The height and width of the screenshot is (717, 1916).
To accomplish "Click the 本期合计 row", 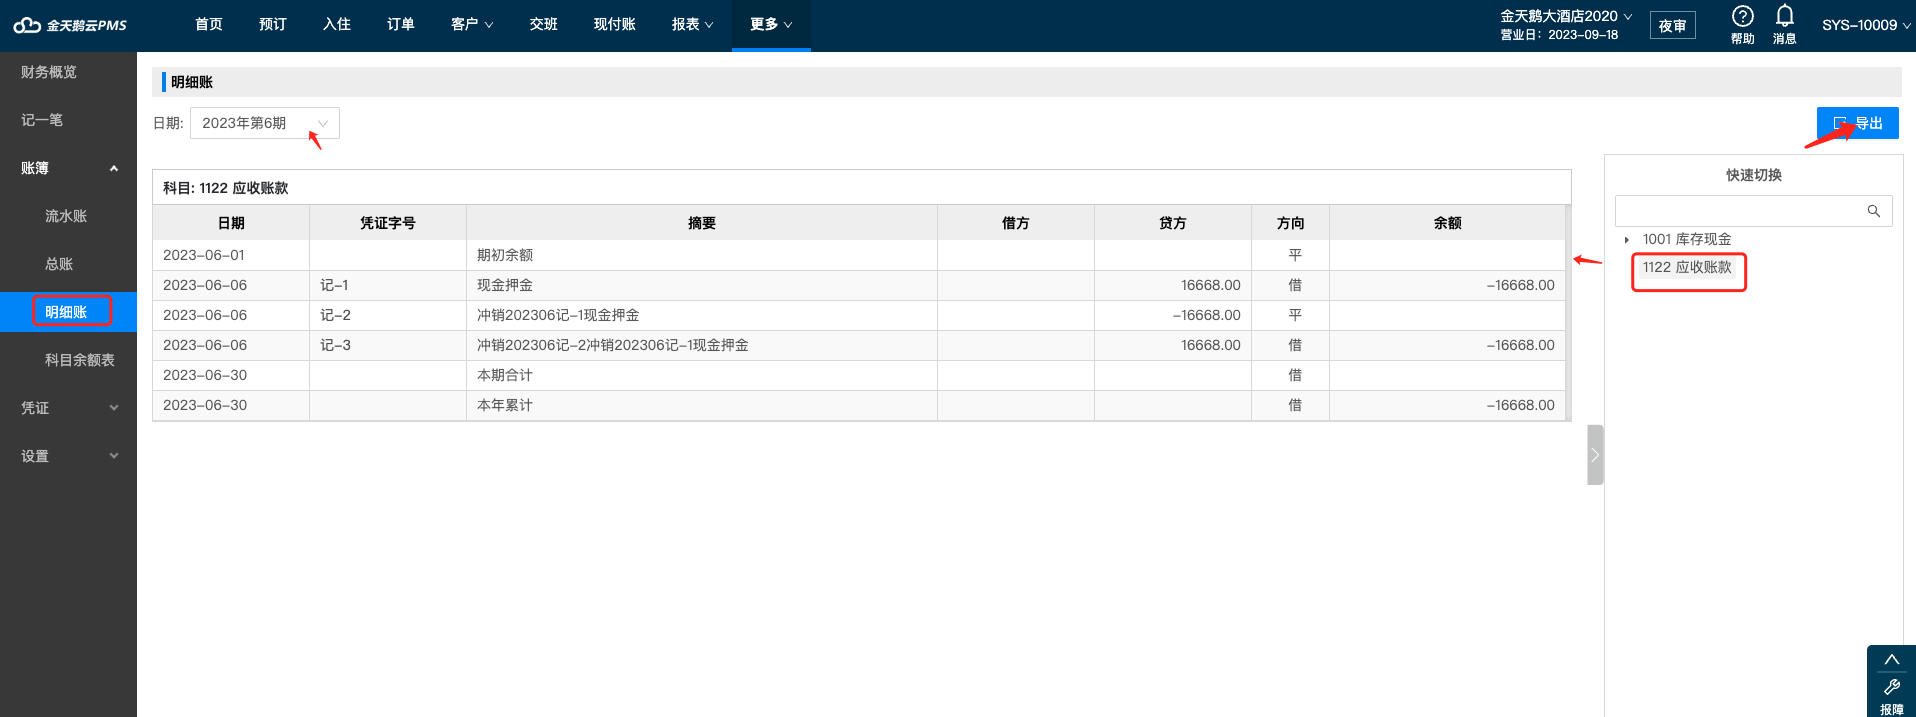I will tap(859, 375).
